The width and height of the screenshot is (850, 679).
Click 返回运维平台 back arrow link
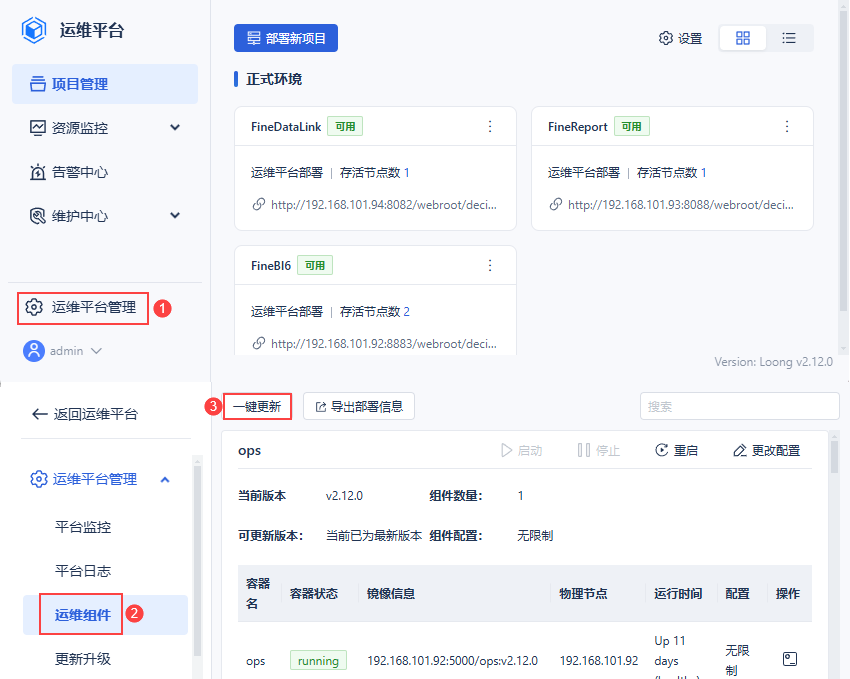(85, 415)
